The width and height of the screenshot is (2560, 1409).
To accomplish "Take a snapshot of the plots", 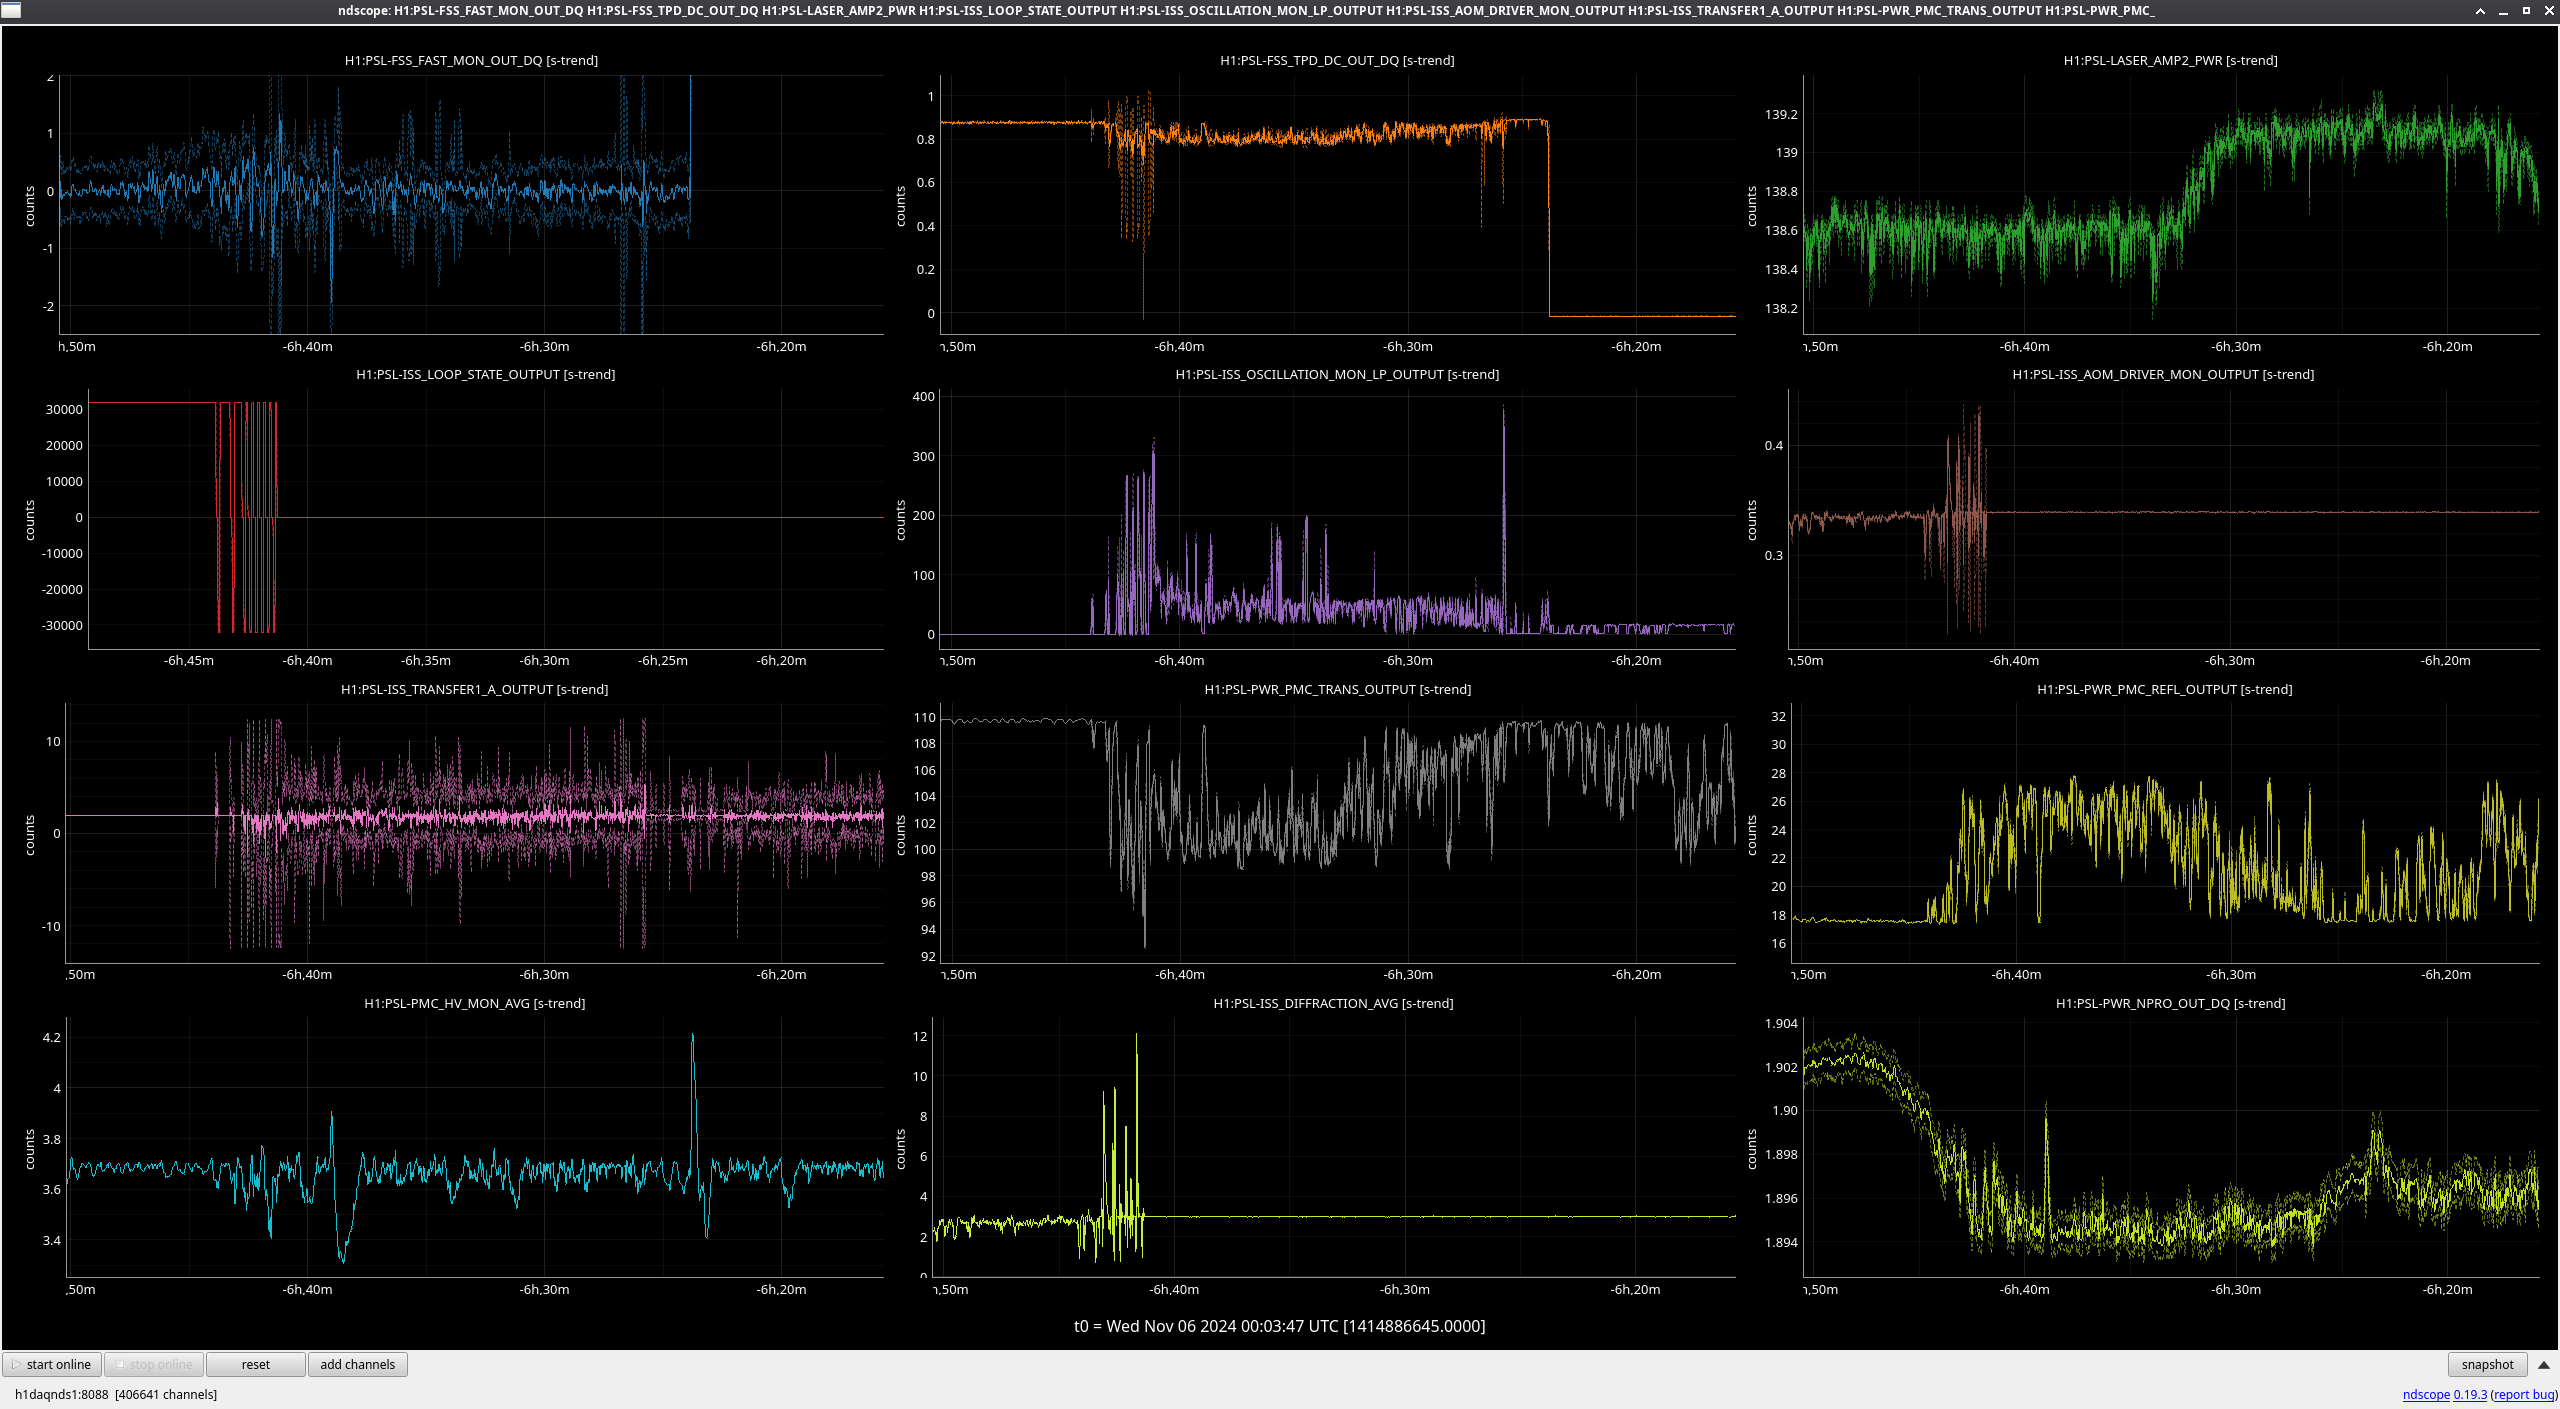I will click(x=2487, y=1364).
